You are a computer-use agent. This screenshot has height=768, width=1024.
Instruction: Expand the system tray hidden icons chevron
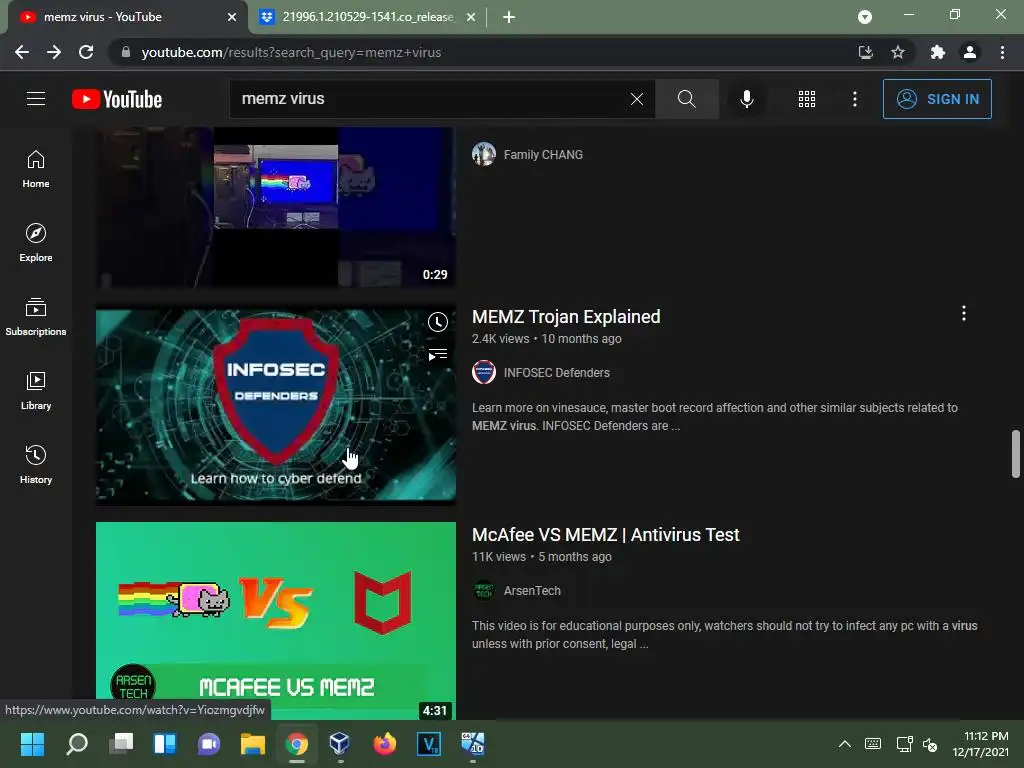[844, 744]
